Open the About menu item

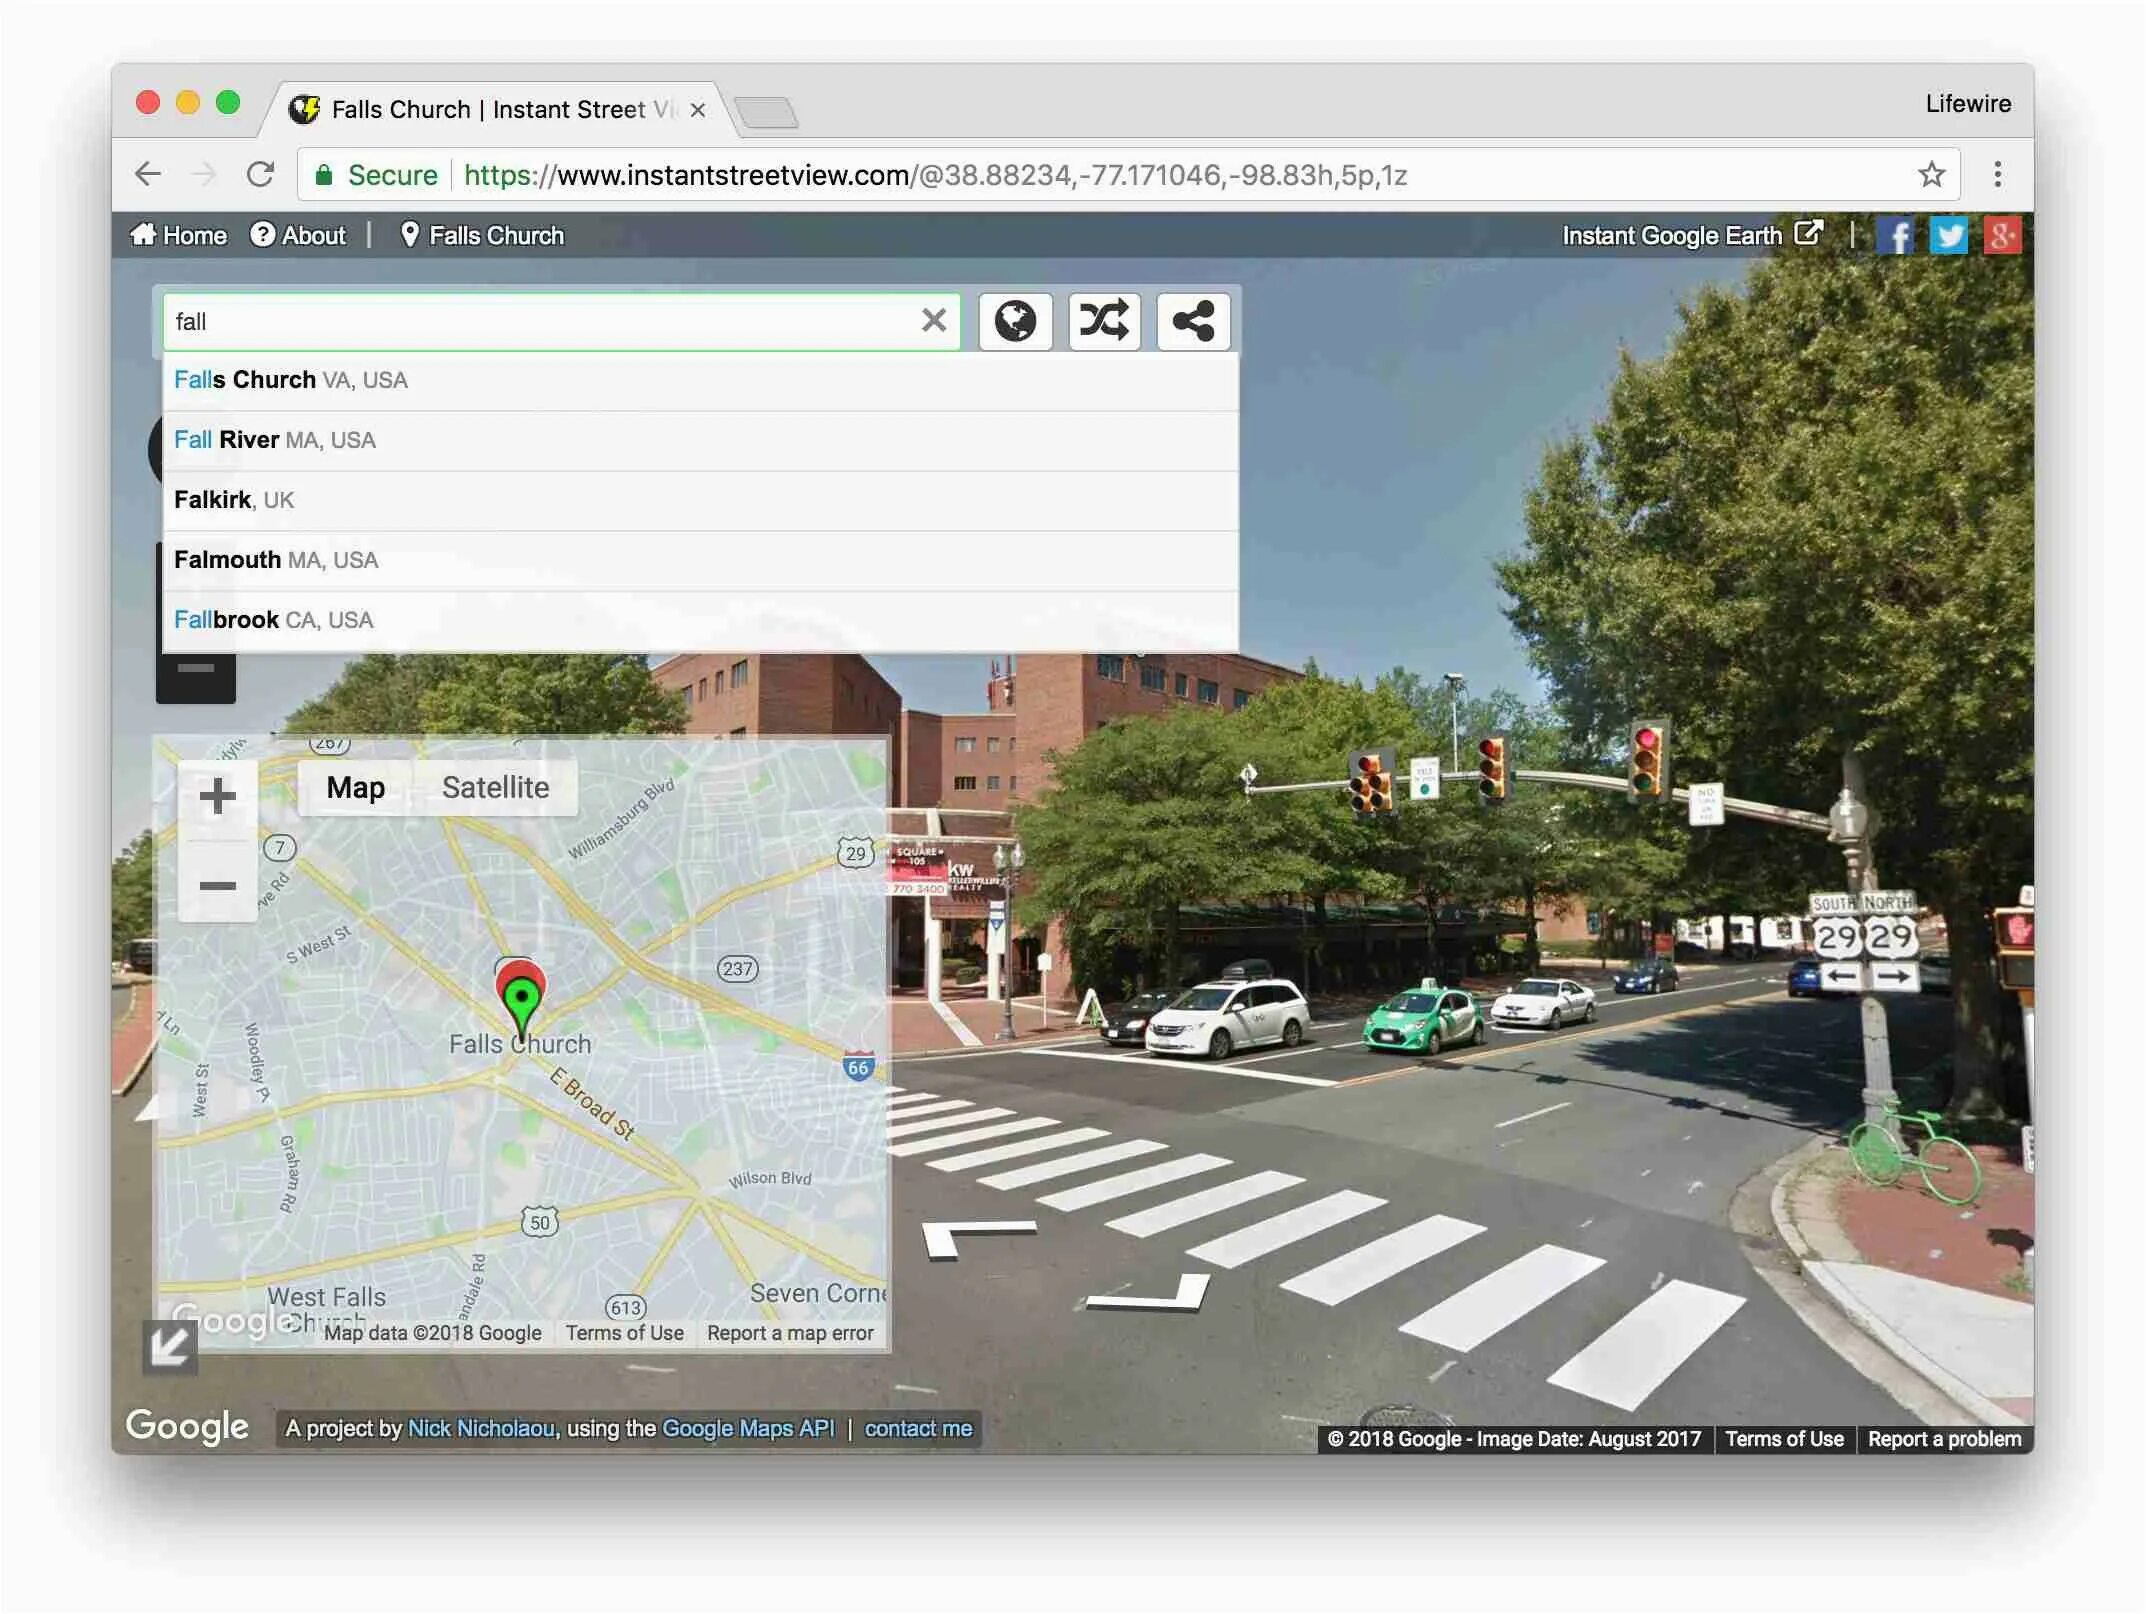click(x=298, y=235)
